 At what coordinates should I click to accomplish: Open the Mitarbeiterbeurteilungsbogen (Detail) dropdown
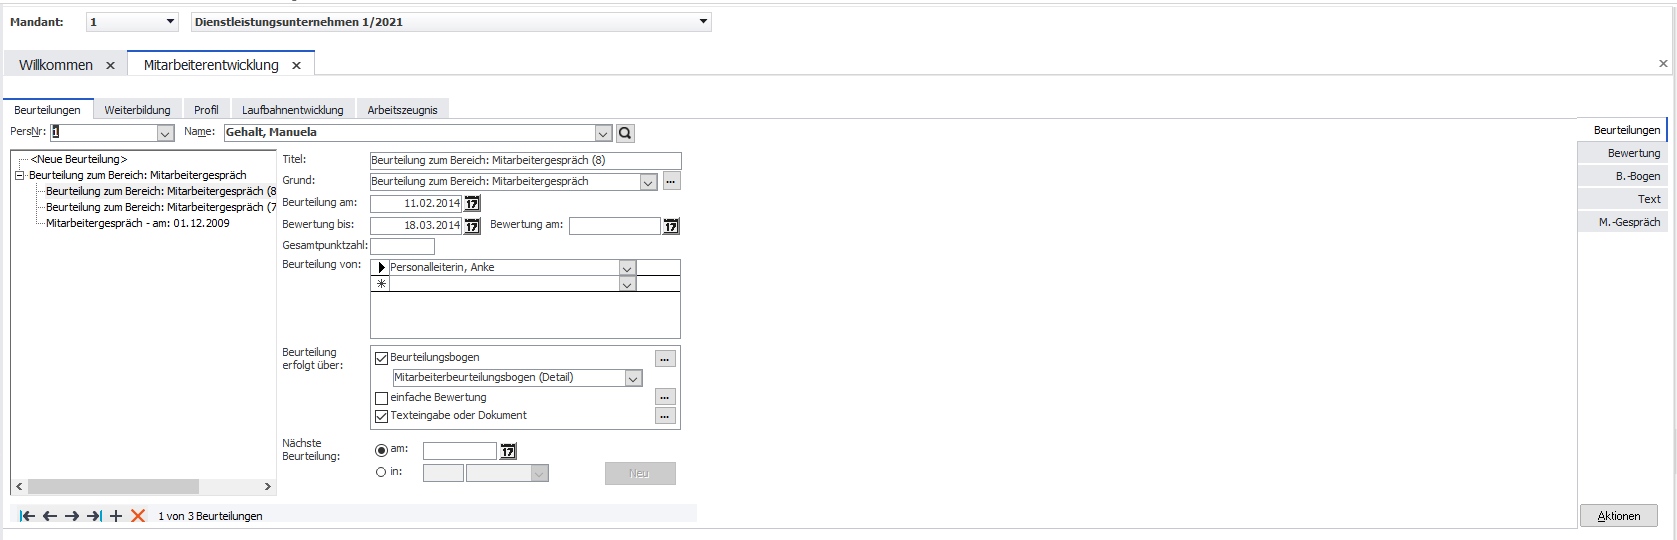pos(633,378)
